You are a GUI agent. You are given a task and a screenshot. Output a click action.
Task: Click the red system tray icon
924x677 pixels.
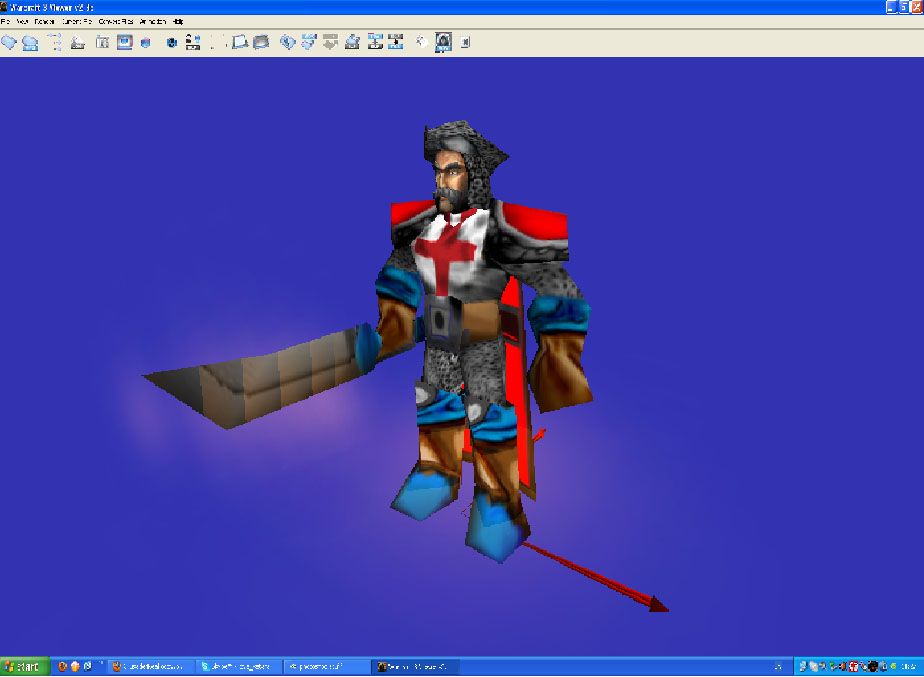click(853, 666)
